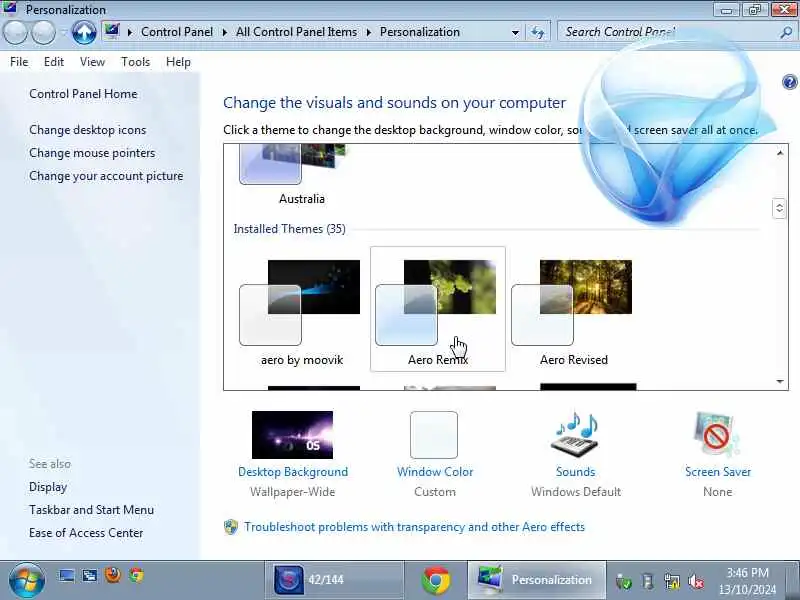Open the Display link

pyautogui.click(x=48, y=487)
